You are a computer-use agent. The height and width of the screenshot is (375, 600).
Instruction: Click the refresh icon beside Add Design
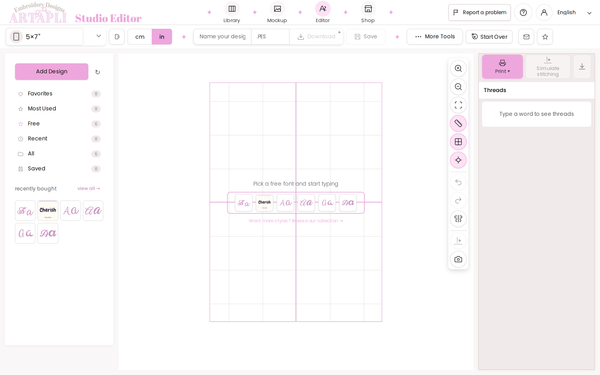coord(98,72)
